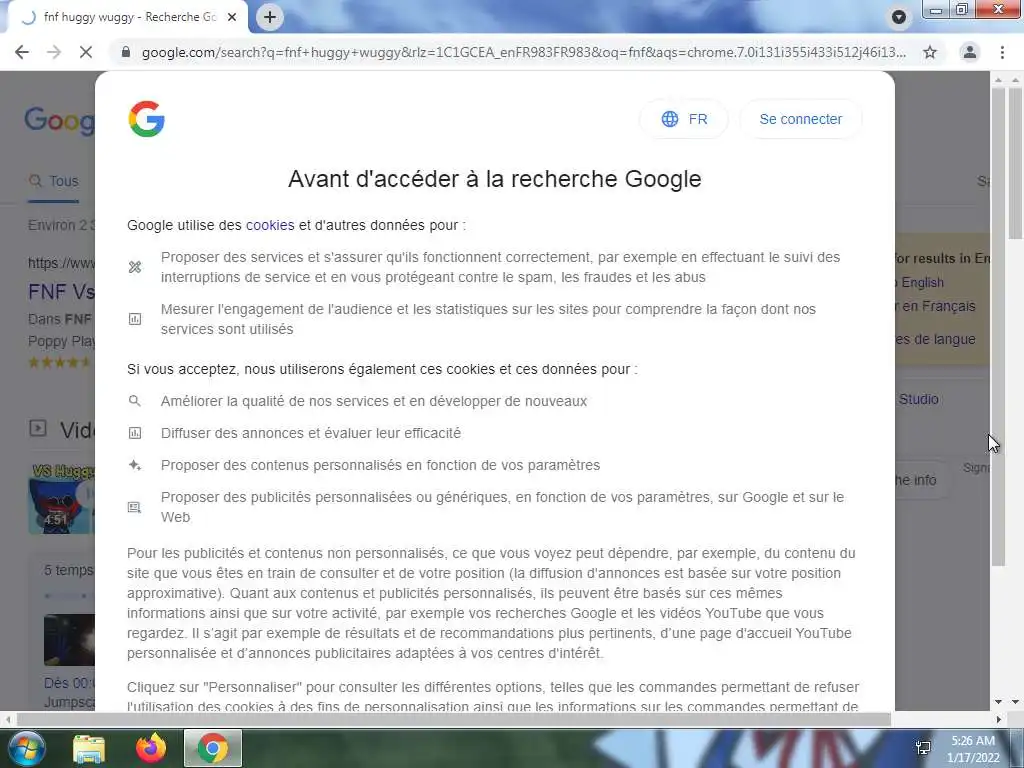Open File Explorer from the taskbar
The height and width of the screenshot is (768, 1024).
point(89,748)
